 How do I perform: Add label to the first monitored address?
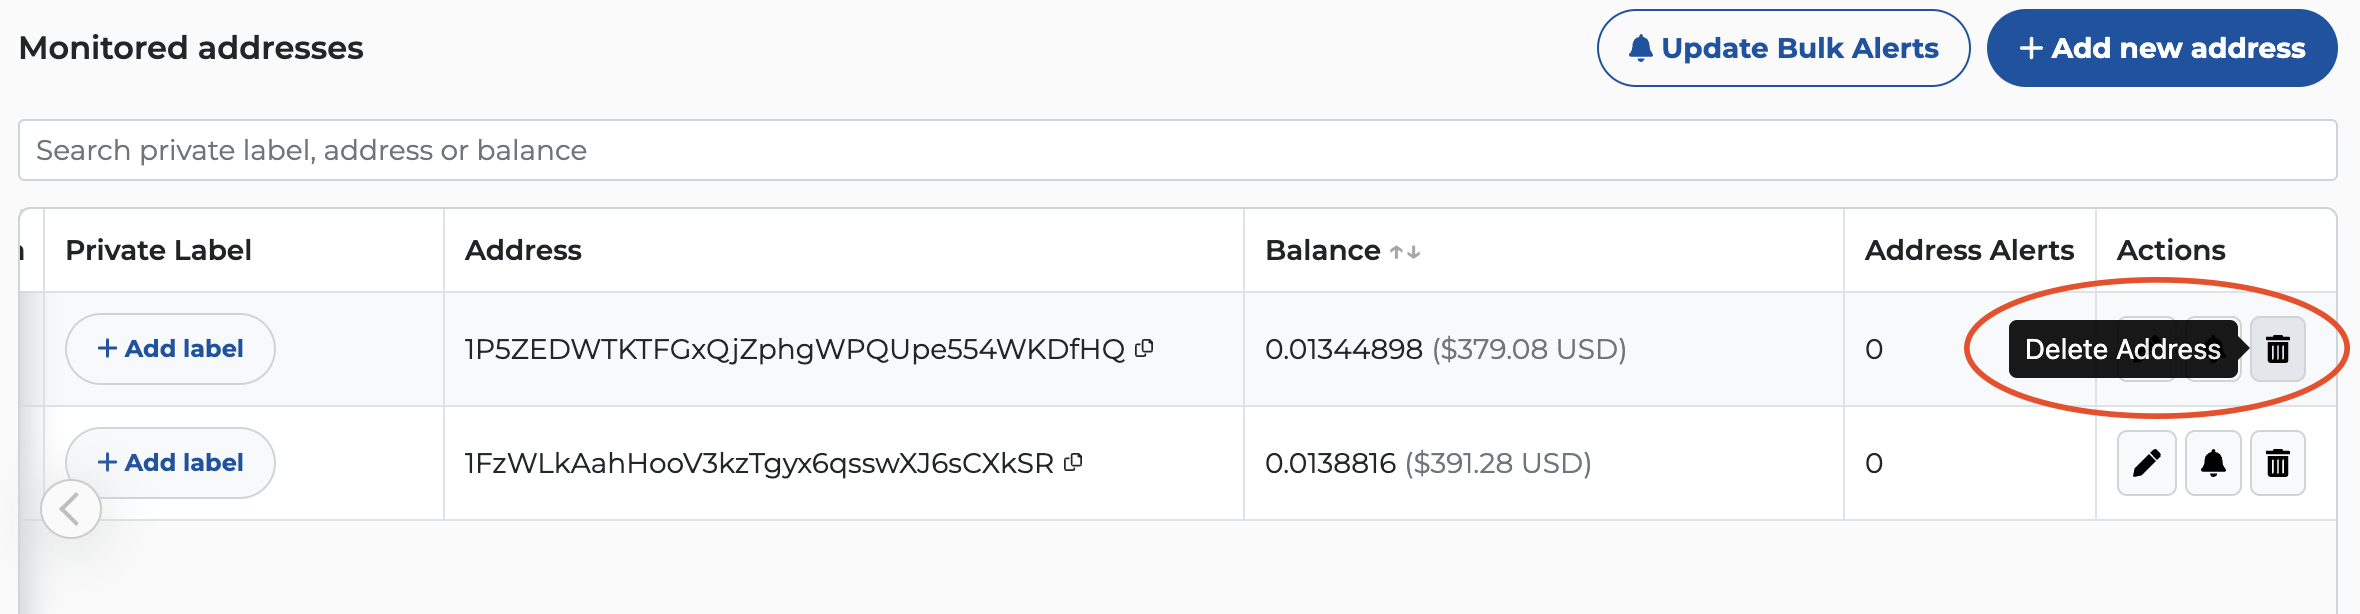[x=169, y=348]
